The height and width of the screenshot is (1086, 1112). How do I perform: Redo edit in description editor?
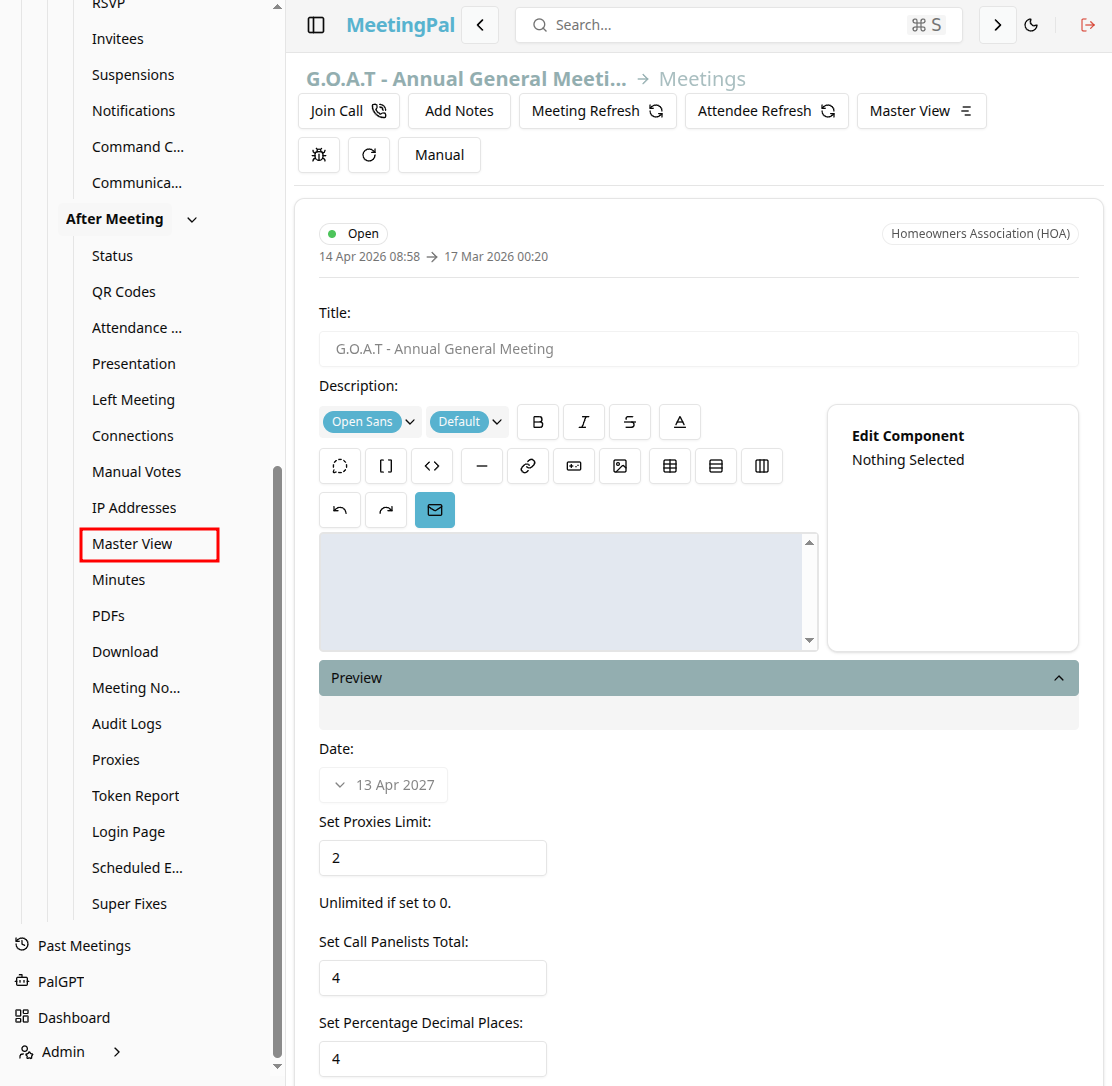click(386, 510)
